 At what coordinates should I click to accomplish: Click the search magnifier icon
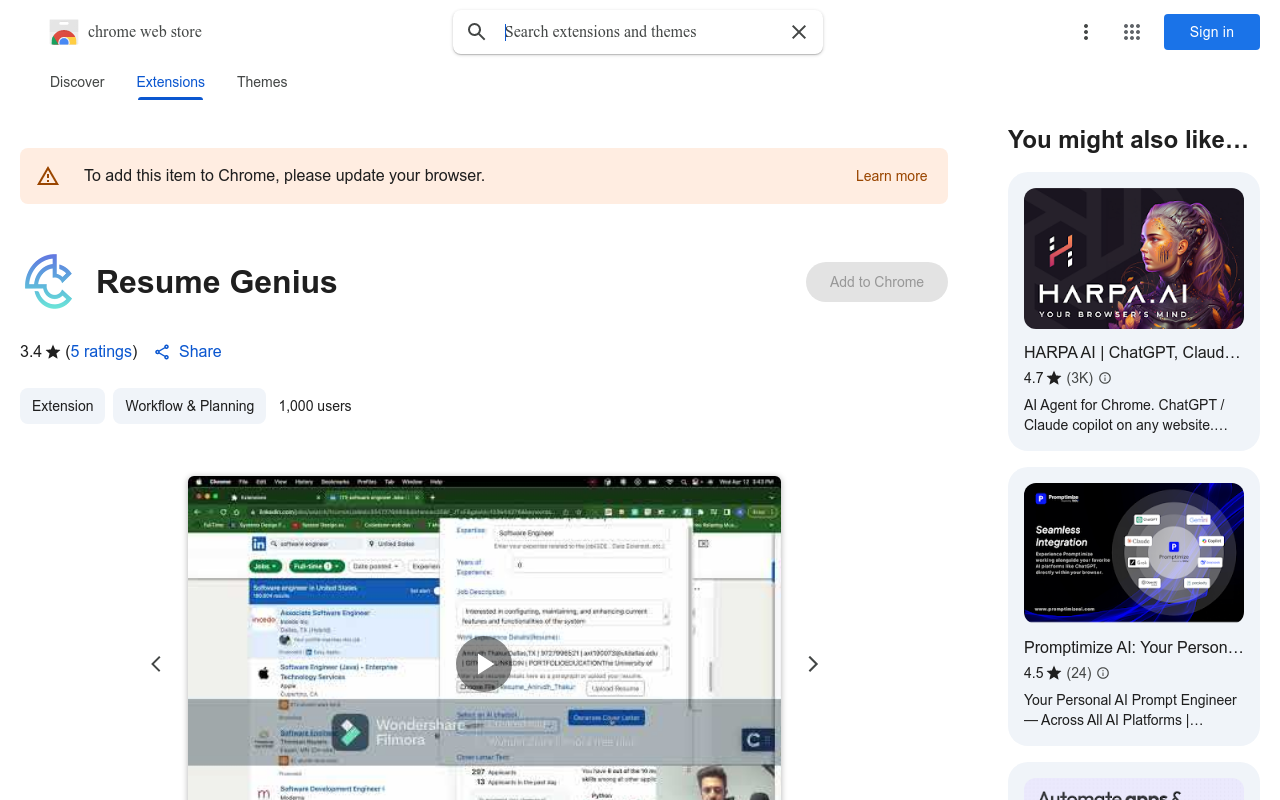click(x=477, y=32)
